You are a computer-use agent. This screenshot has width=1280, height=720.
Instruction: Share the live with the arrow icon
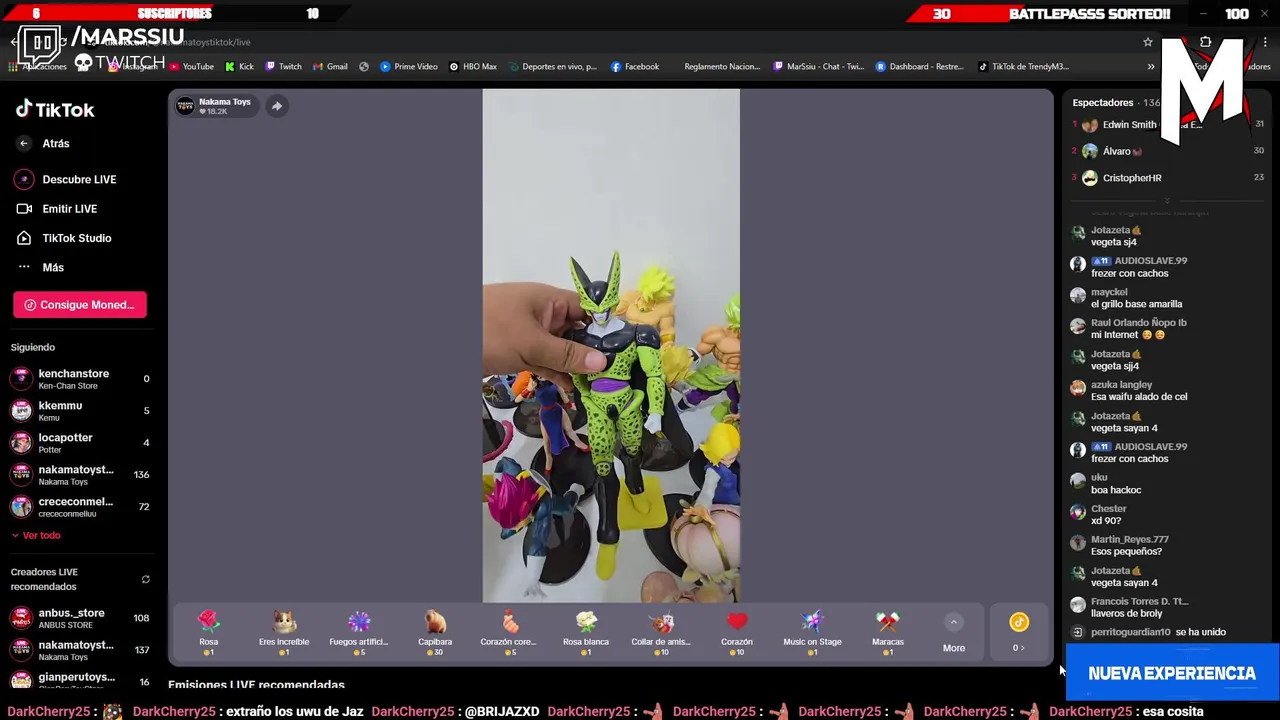(x=277, y=106)
